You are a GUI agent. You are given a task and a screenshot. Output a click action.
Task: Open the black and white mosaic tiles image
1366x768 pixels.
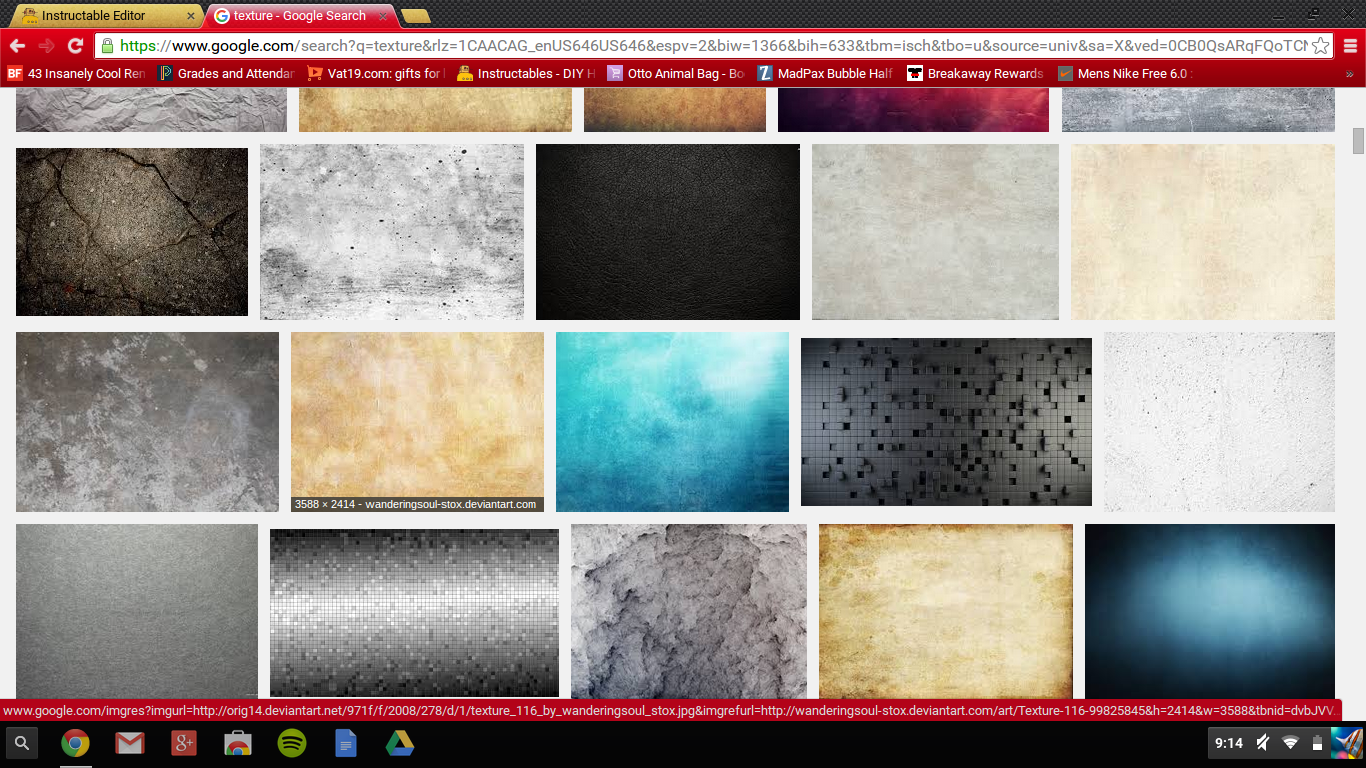(414, 613)
